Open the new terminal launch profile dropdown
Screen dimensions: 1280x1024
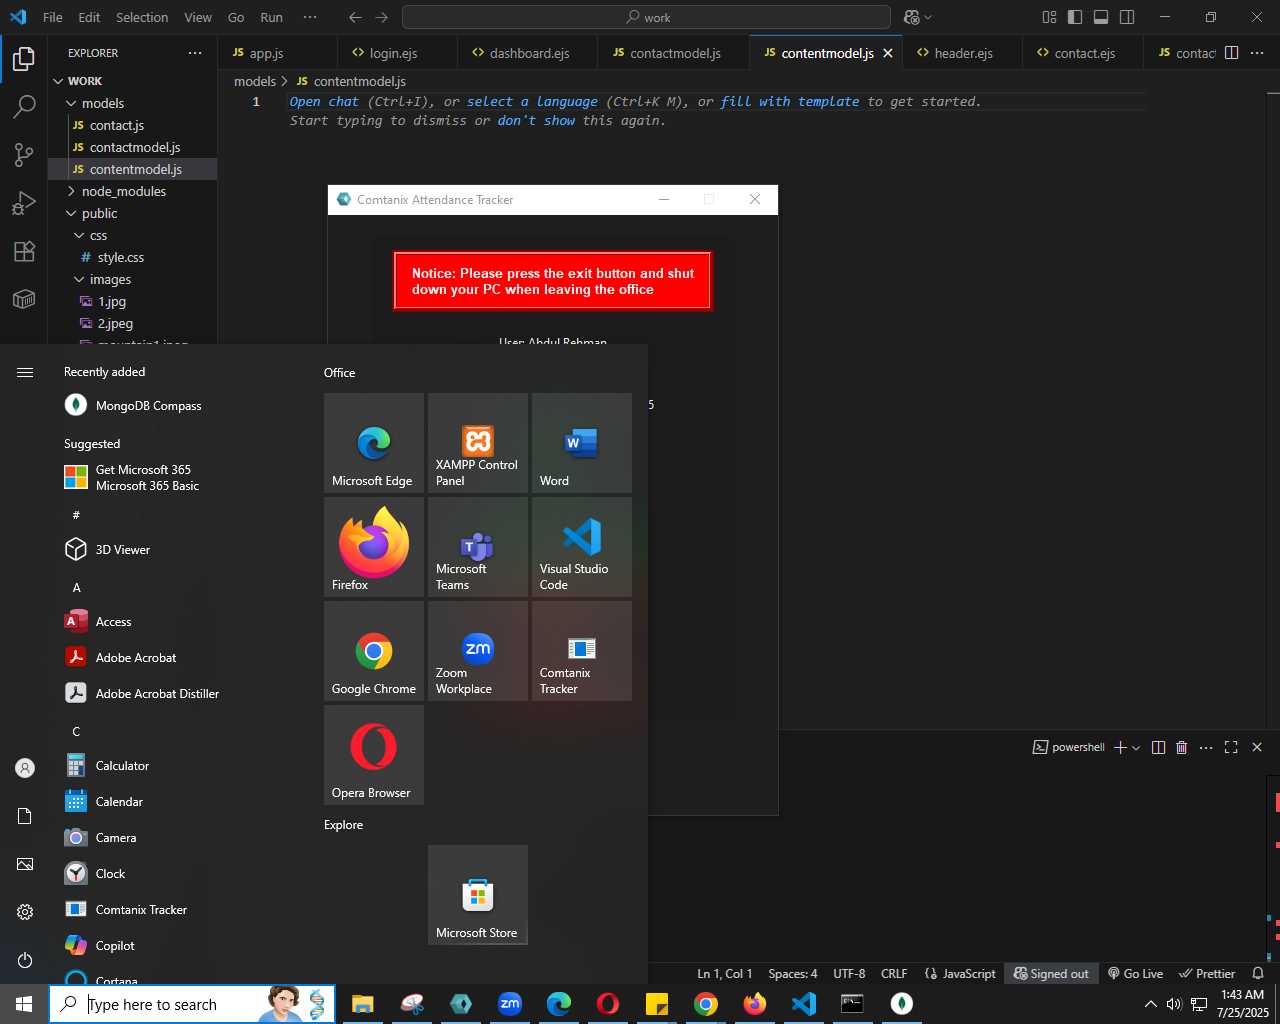(1136, 747)
